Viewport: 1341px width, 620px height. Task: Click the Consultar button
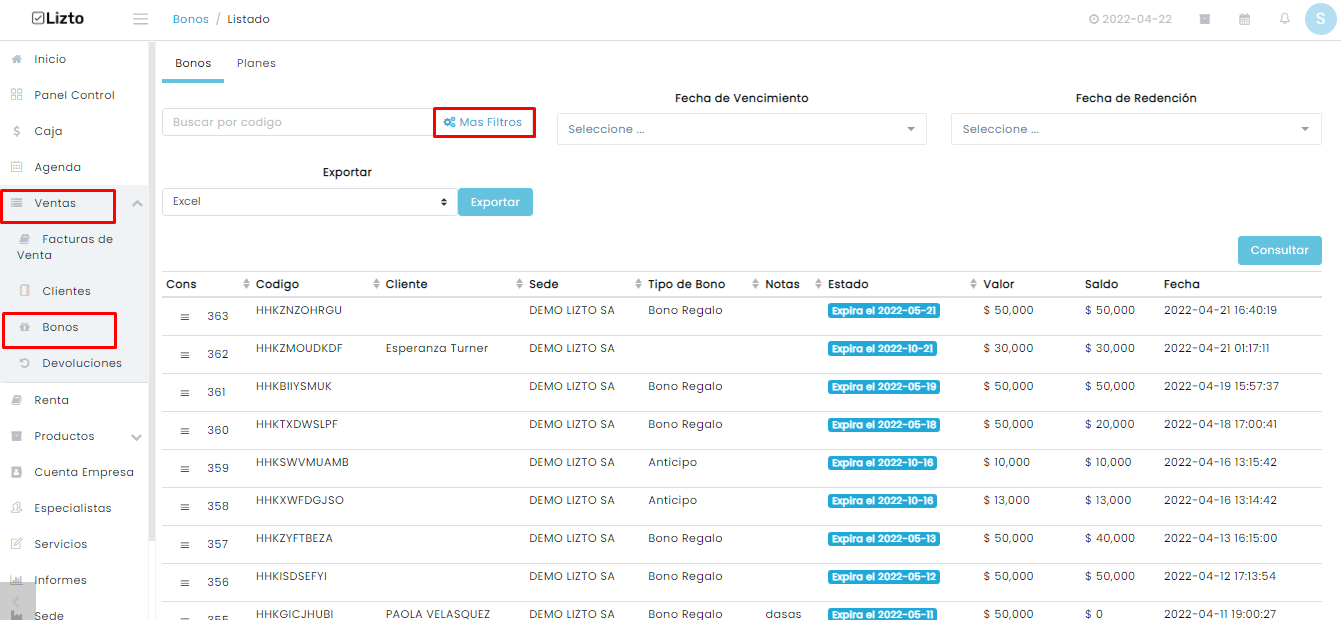(x=1279, y=250)
